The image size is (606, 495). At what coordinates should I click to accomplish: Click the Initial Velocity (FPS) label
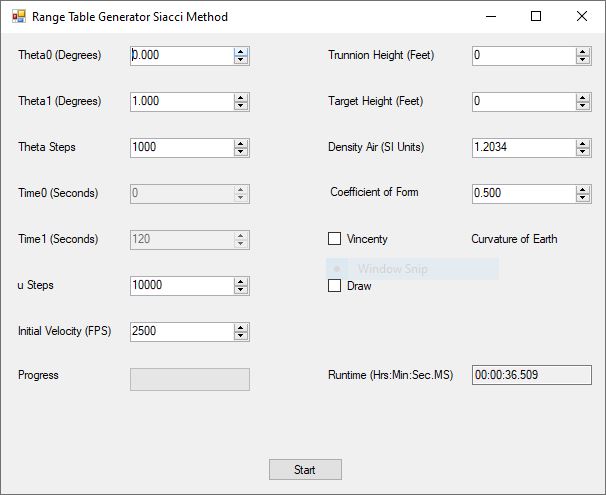(x=65, y=331)
